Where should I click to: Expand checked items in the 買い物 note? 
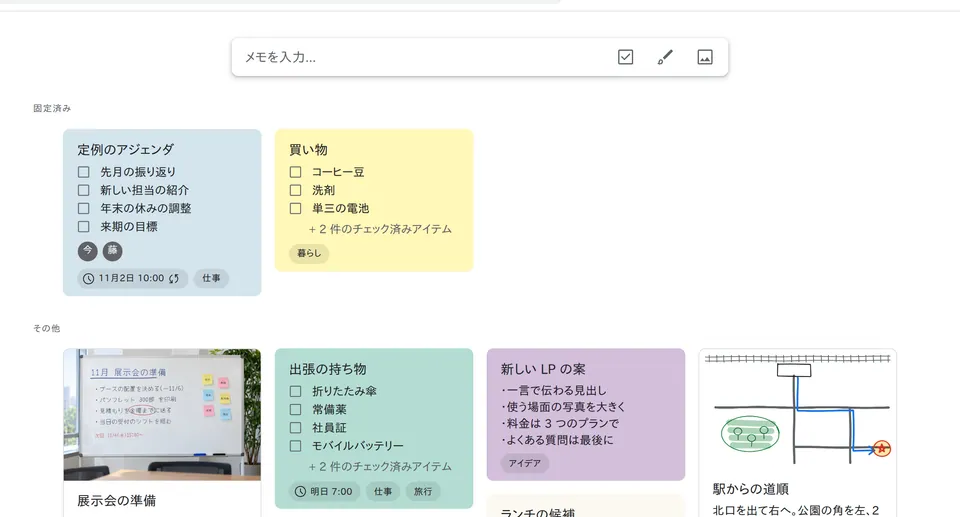click(x=380, y=229)
